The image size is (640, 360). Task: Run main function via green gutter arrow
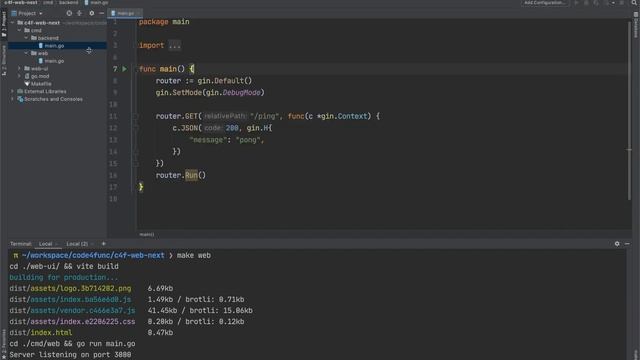pyautogui.click(x=124, y=69)
